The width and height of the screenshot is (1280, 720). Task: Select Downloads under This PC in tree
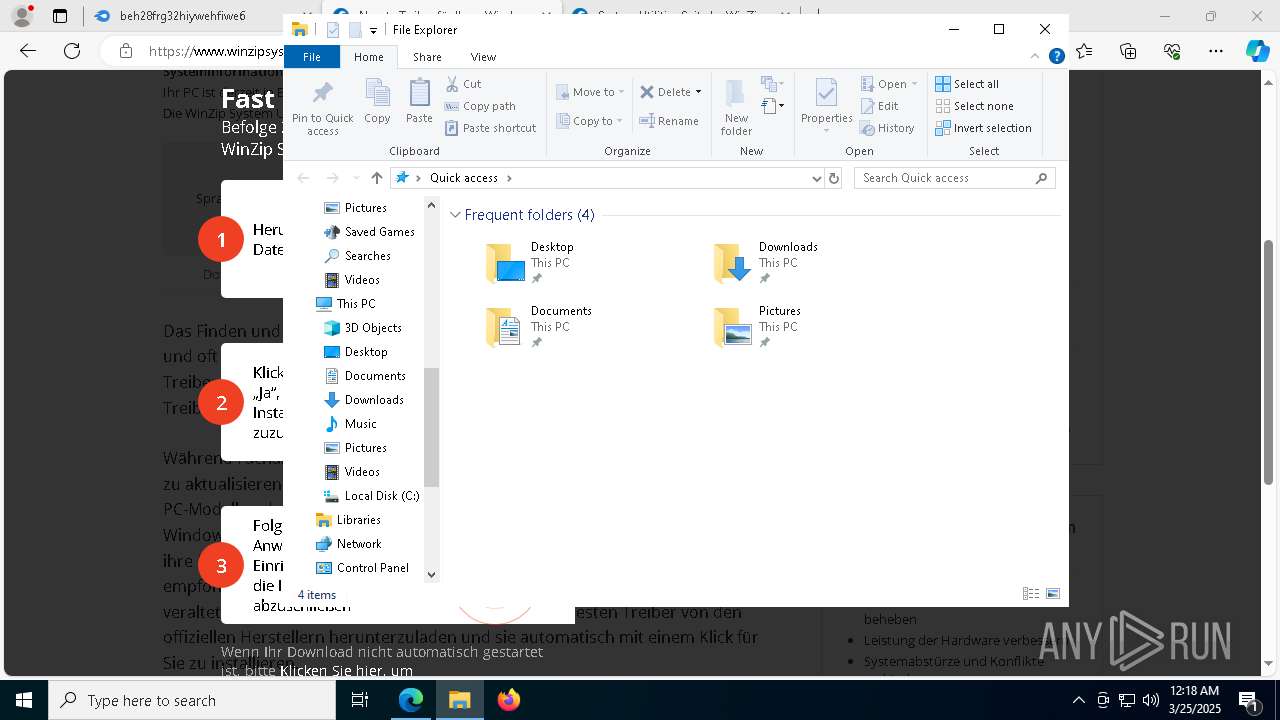coord(364,400)
